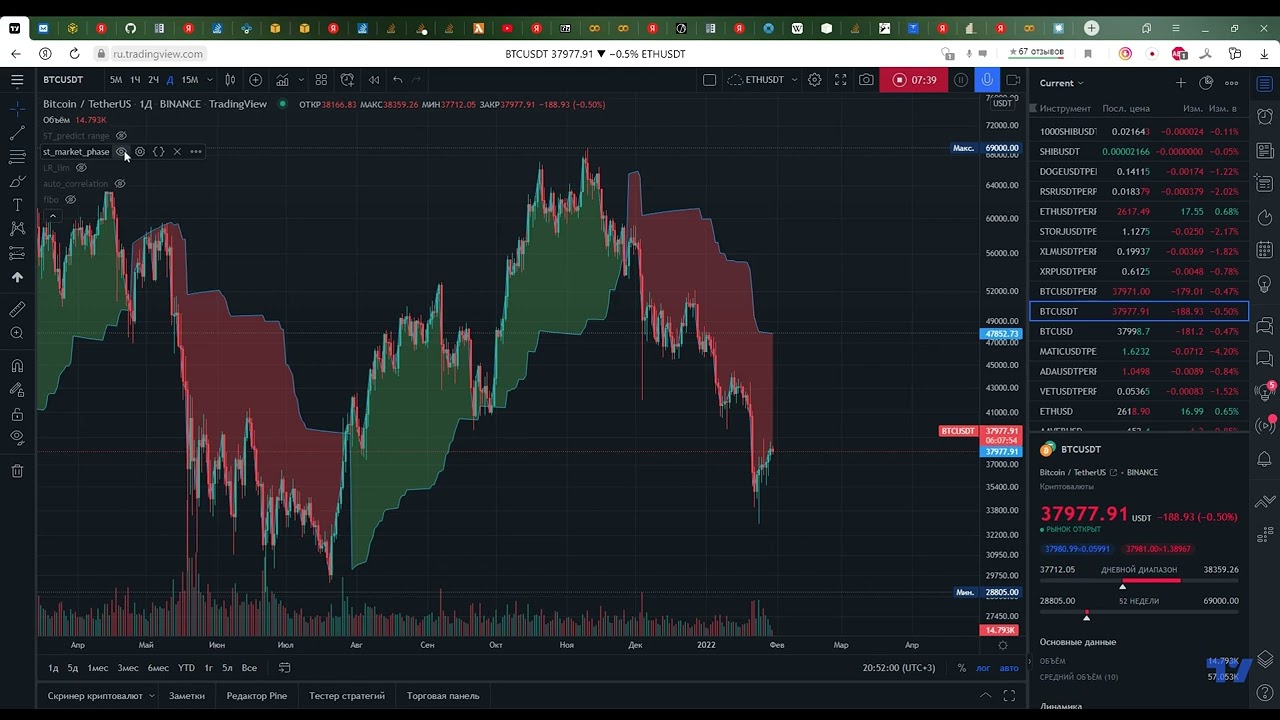Set date range to YTD

click(186, 668)
